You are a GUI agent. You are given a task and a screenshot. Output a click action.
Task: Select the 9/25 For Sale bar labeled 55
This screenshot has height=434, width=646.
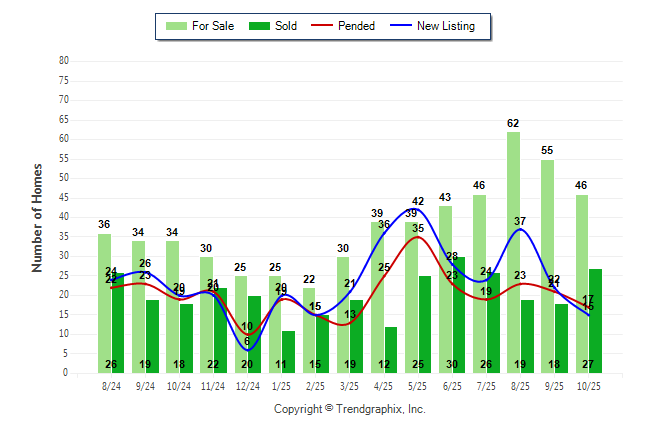(547, 266)
